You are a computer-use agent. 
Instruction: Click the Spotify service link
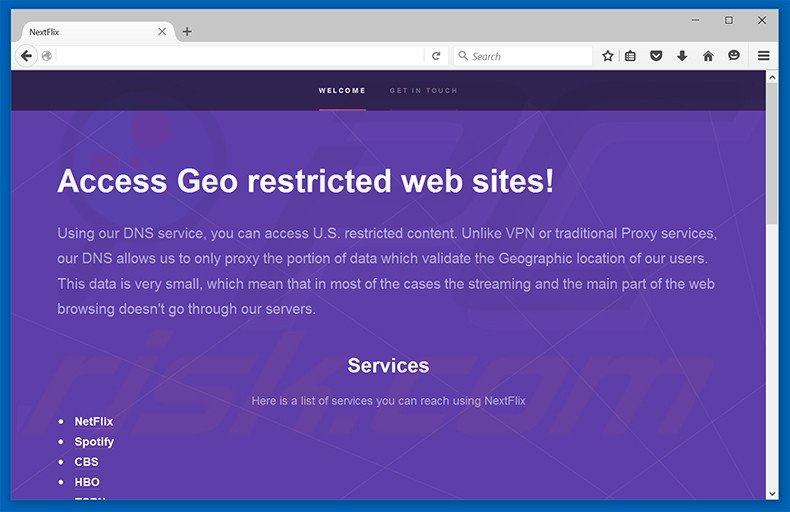[x=94, y=442]
